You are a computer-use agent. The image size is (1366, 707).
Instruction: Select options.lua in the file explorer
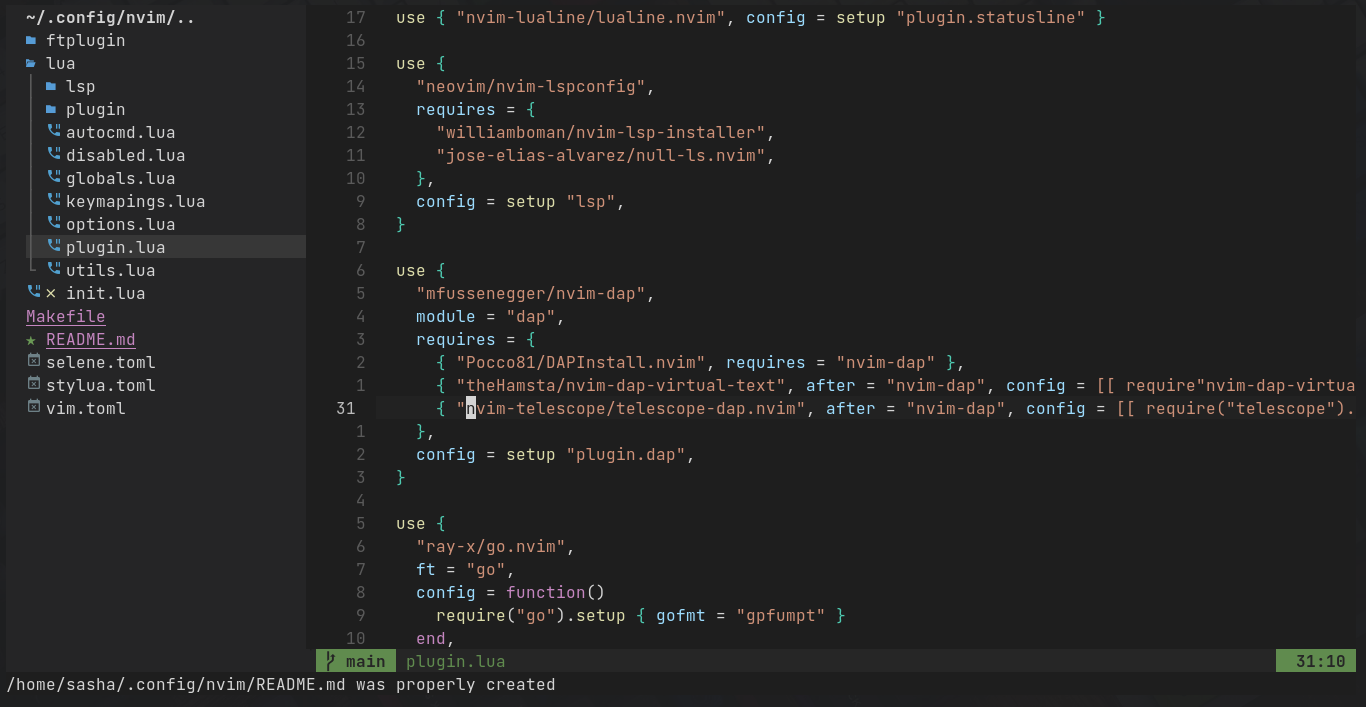[x=120, y=224]
